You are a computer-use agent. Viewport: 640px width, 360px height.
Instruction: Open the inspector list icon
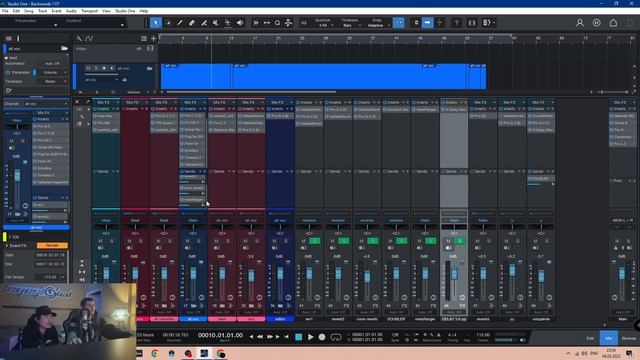pos(9,38)
